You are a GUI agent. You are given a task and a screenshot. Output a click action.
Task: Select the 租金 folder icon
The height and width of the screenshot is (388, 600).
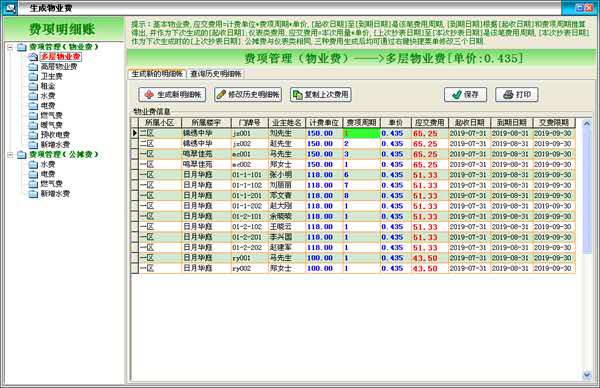(33, 86)
